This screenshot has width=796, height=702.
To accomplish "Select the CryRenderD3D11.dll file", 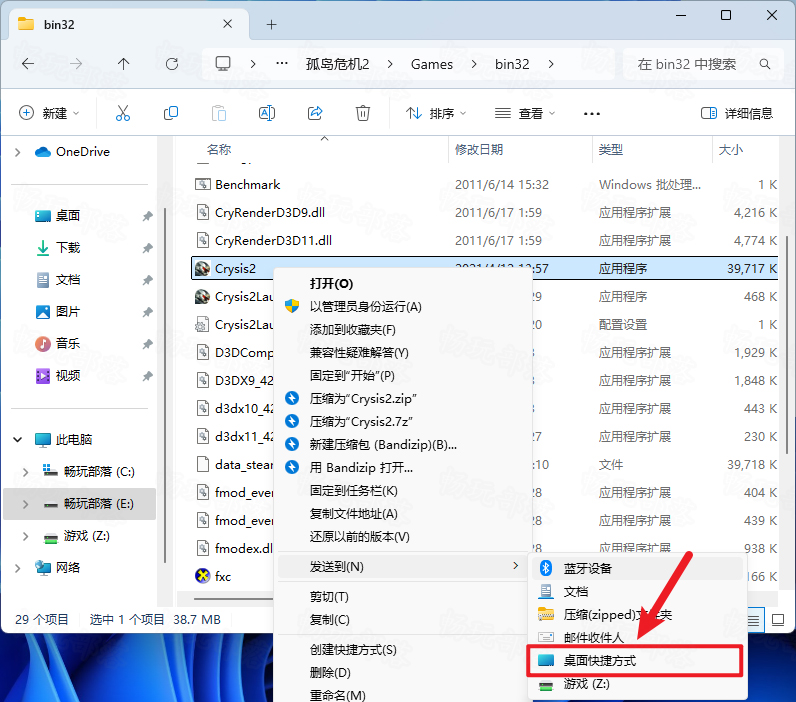I will point(273,241).
